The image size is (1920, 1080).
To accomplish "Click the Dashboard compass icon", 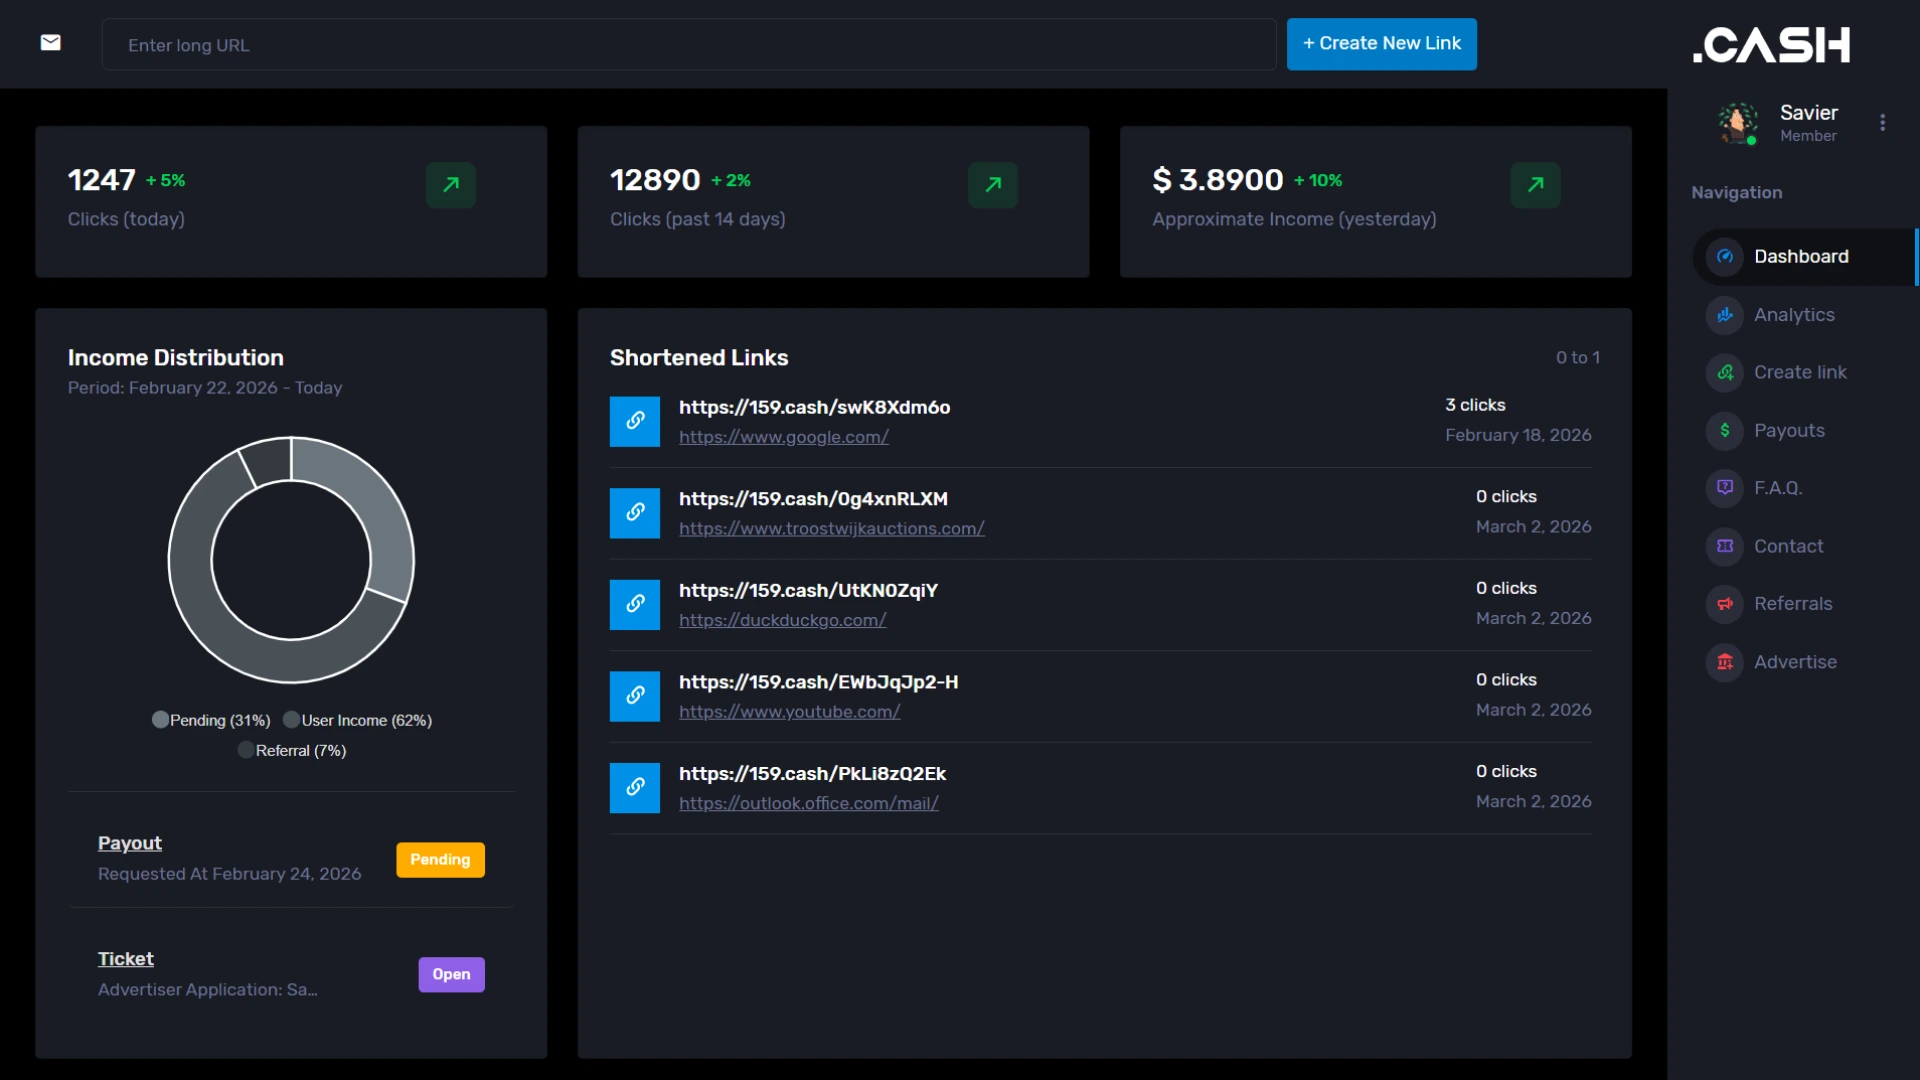I will pyautogui.click(x=1725, y=256).
